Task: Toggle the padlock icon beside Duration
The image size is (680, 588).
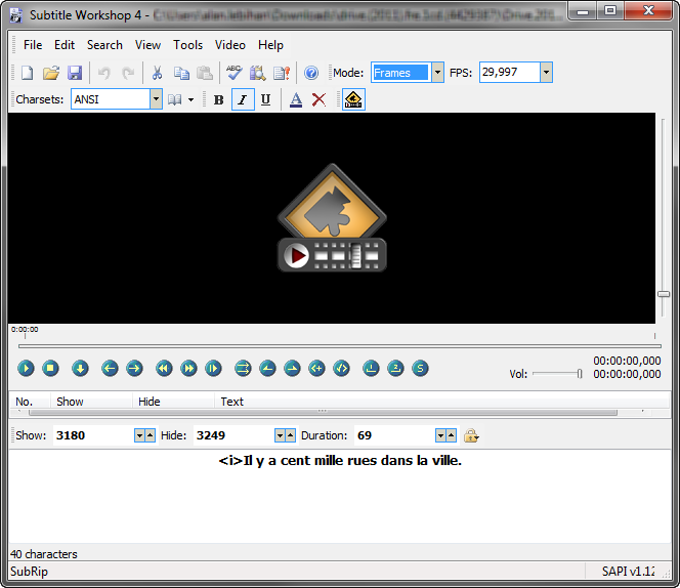Action: pyautogui.click(x=471, y=435)
